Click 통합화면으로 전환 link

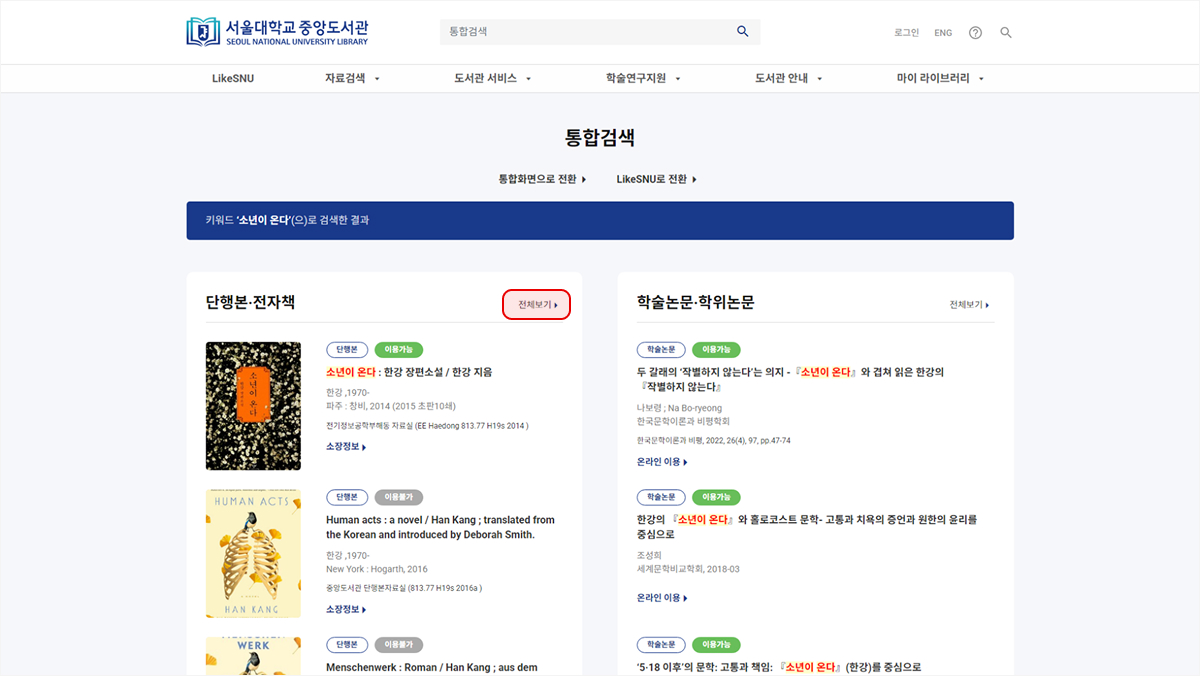(x=542, y=179)
